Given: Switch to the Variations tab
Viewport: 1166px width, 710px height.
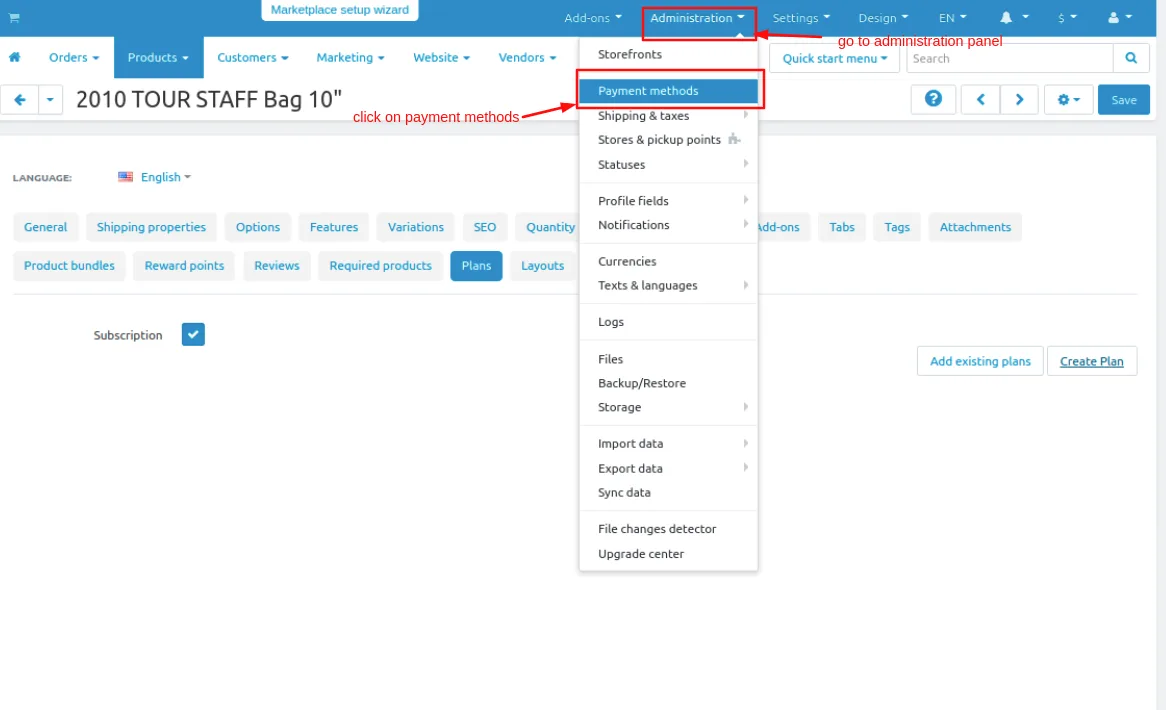Looking at the screenshot, I should pyautogui.click(x=416, y=227).
